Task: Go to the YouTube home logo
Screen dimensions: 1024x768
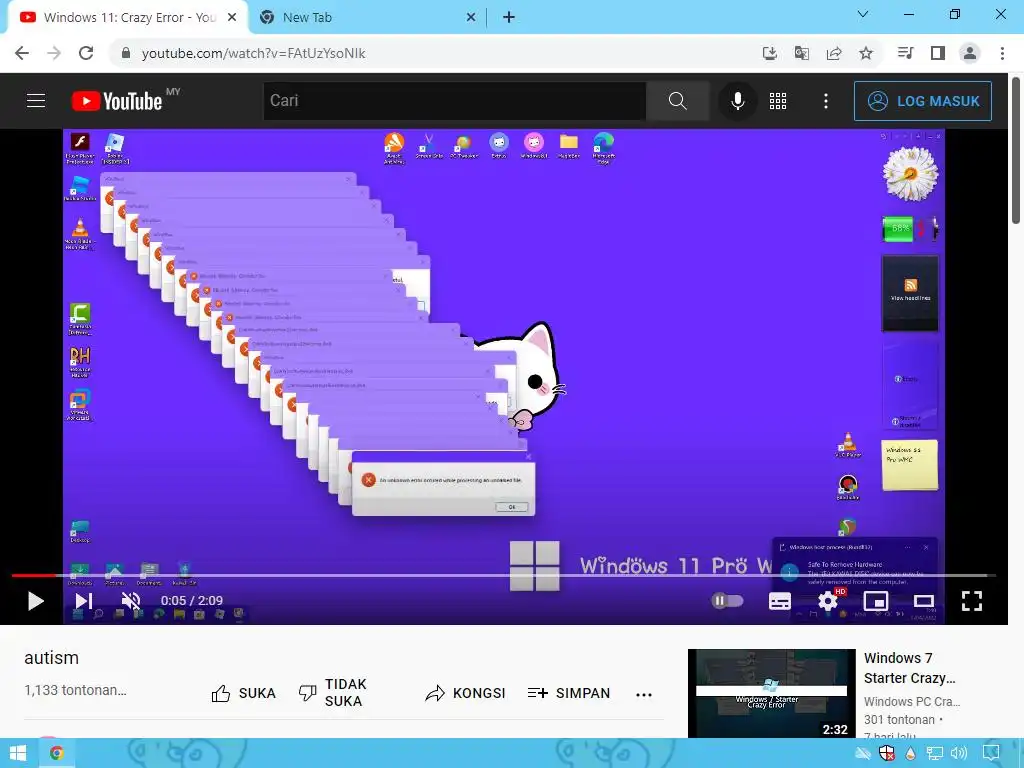Action: pyautogui.click(x=118, y=101)
